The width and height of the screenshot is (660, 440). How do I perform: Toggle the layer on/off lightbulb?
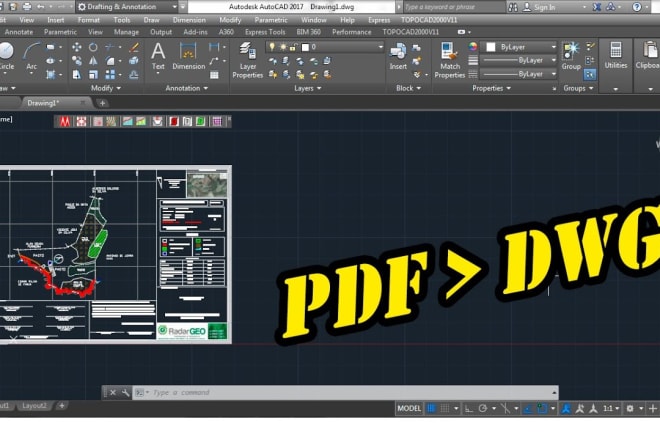pos(272,47)
